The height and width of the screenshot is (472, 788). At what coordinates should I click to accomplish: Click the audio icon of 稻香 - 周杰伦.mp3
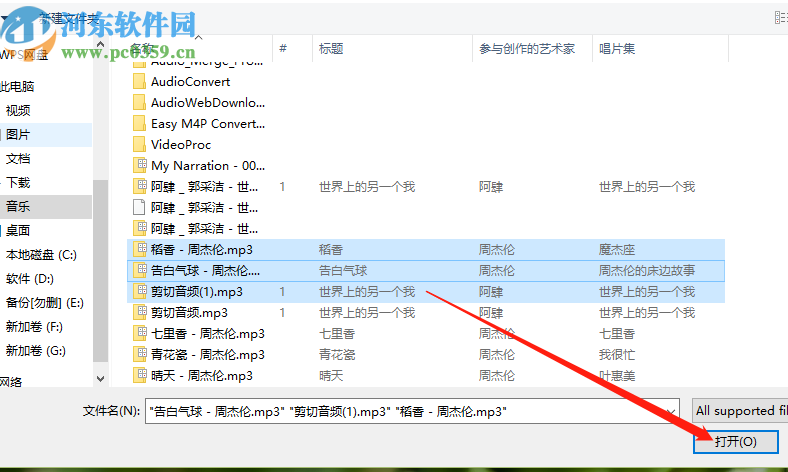(139, 249)
